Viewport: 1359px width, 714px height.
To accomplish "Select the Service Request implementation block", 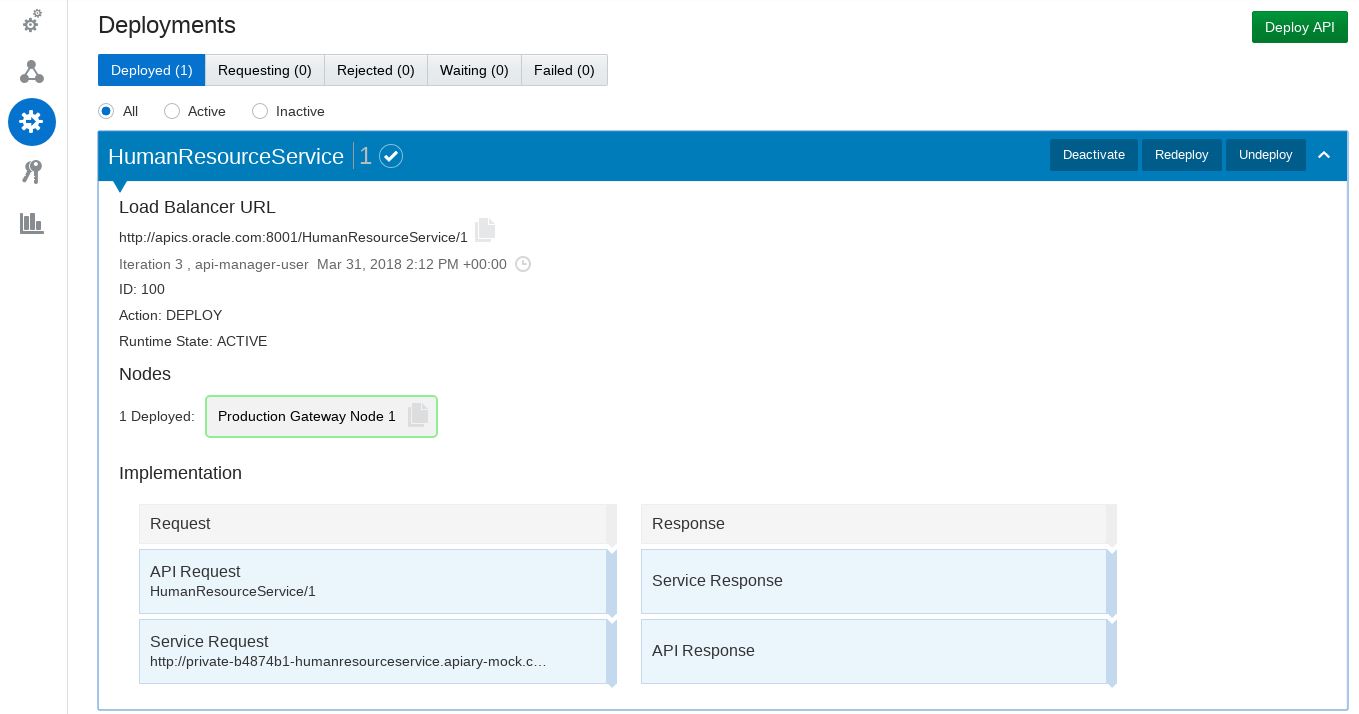I will point(372,651).
